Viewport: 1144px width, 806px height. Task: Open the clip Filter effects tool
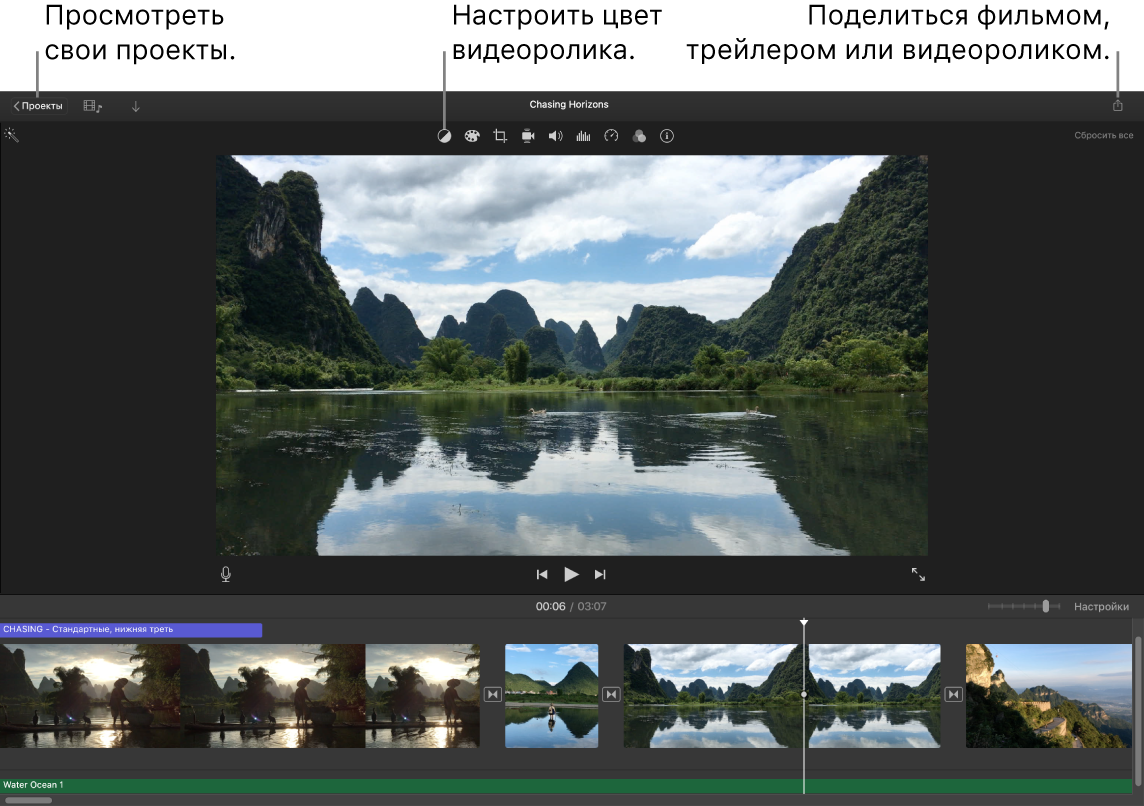coord(640,136)
